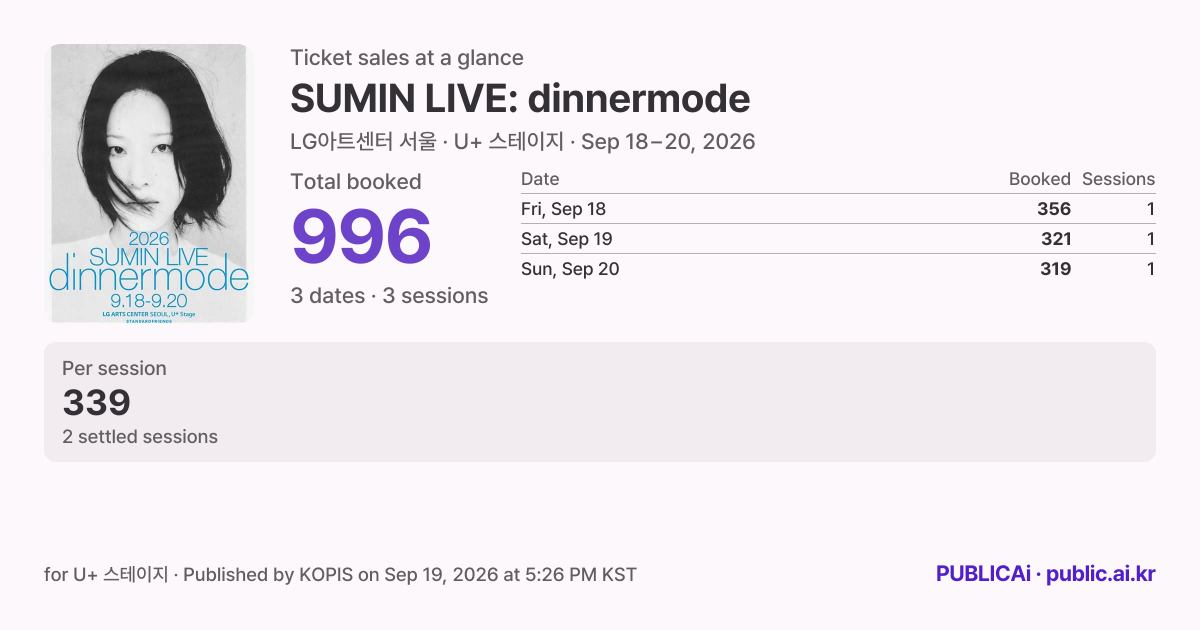1200x630 pixels.
Task: Click the Per session 339 card
Action: 600,402
